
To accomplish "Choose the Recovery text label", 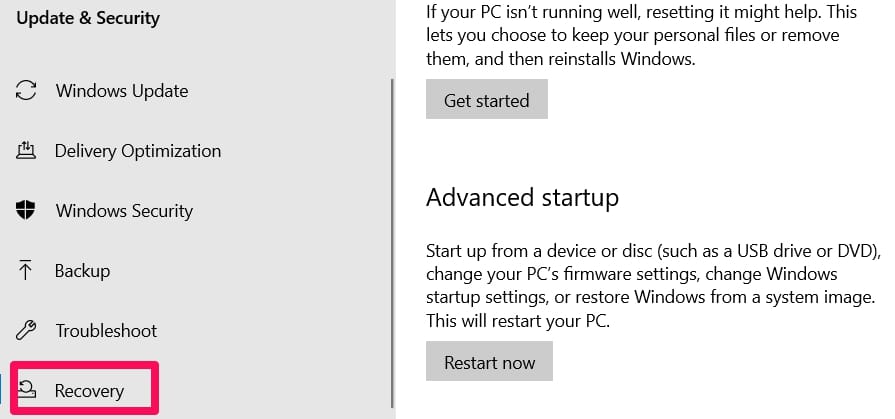I will (89, 391).
